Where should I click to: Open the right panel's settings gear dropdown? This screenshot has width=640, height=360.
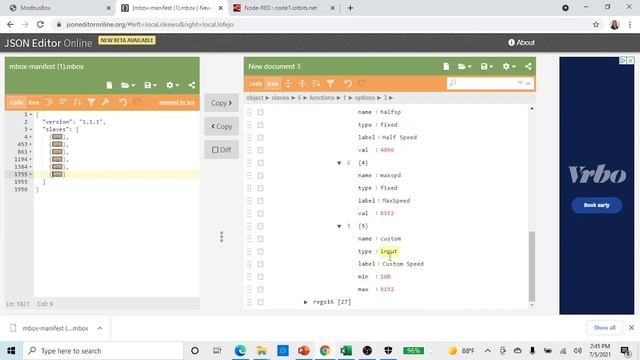click(x=509, y=66)
